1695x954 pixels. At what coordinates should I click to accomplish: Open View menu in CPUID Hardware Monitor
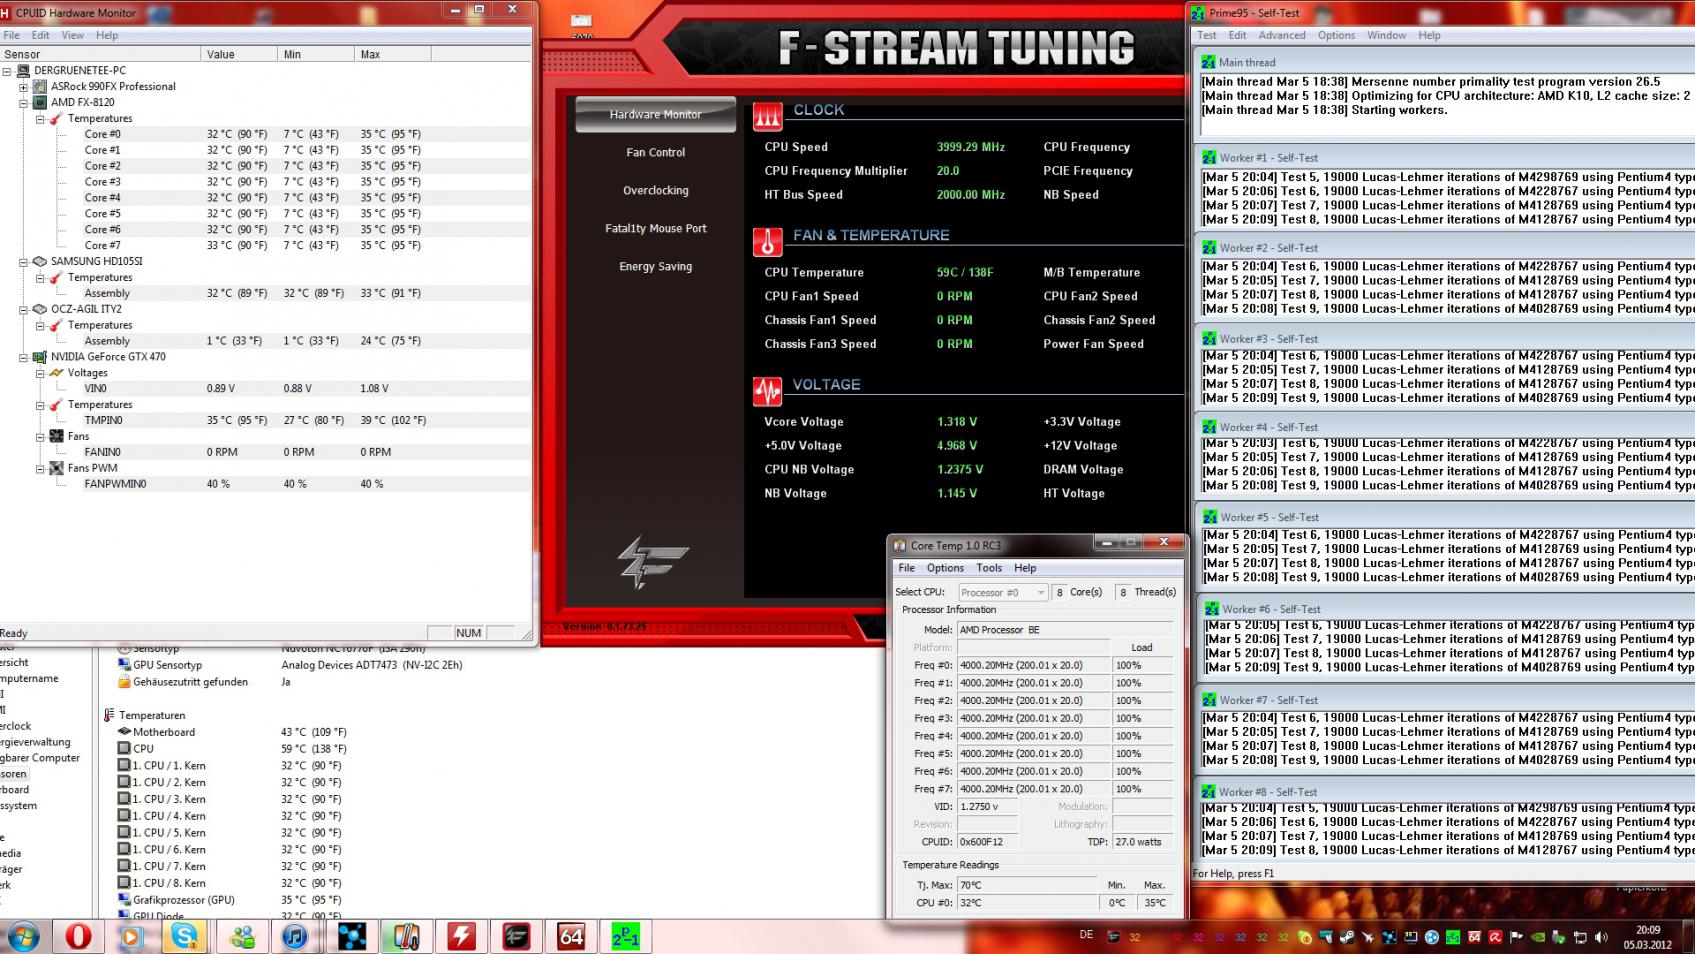[73, 35]
